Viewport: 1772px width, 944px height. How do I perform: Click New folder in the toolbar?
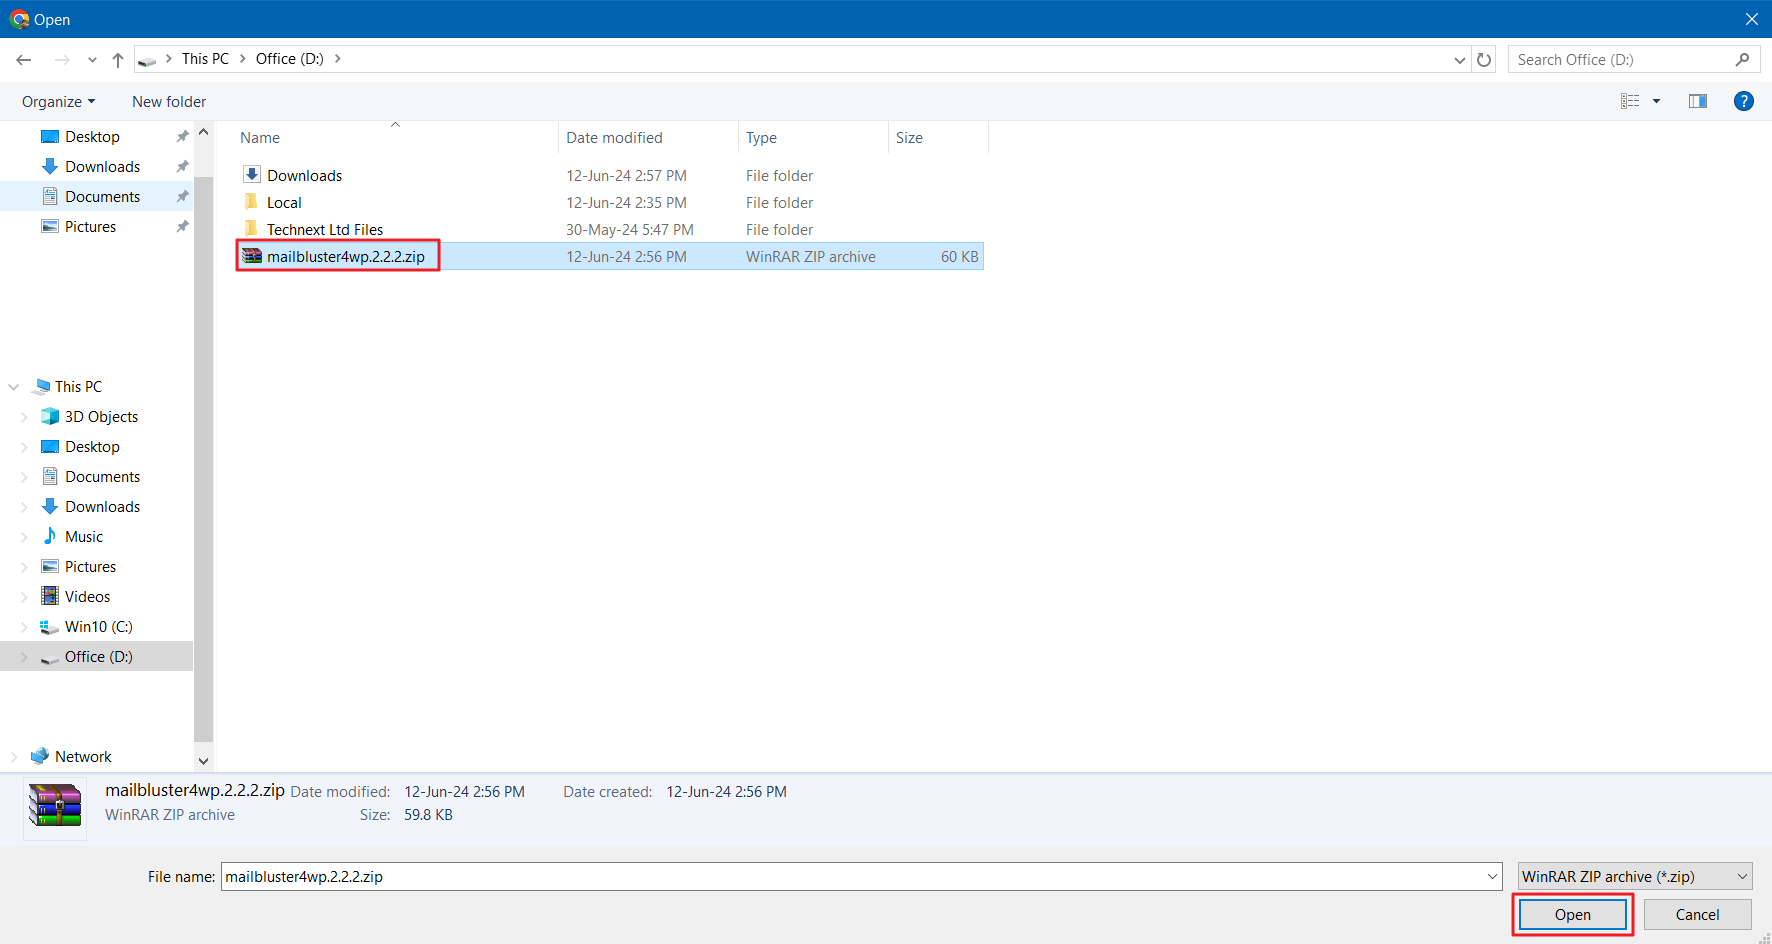pyautogui.click(x=169, y=102)
